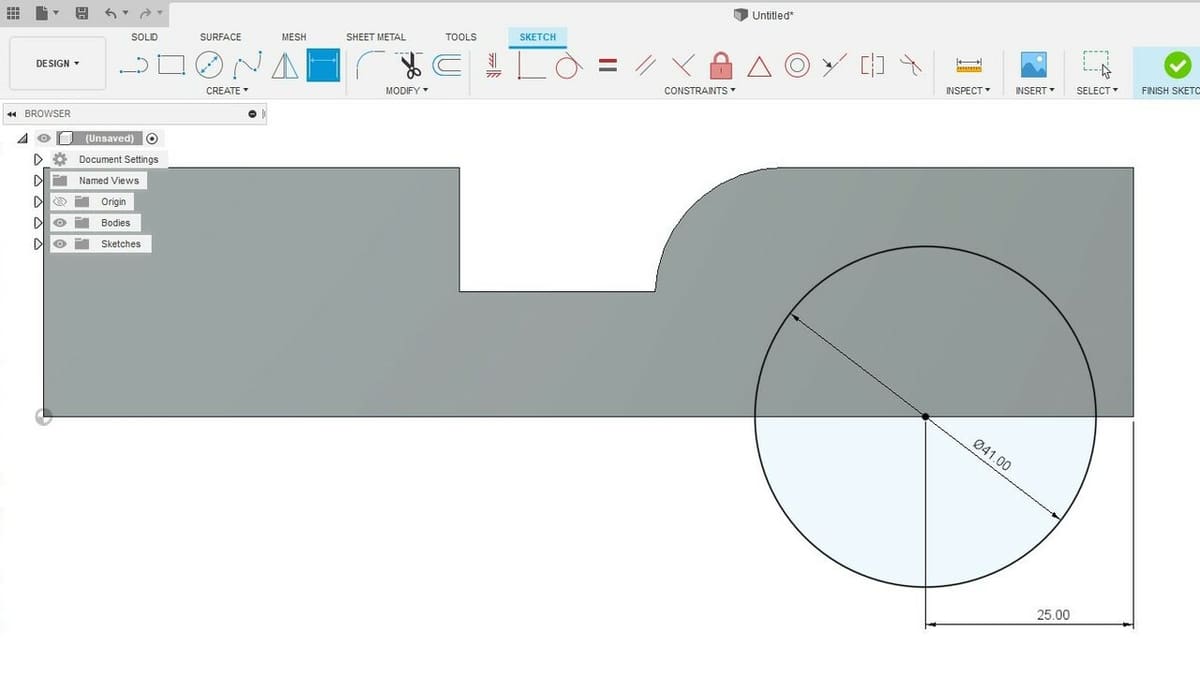
Task: Activate the Unsaved component radio button
Action: 152,139
